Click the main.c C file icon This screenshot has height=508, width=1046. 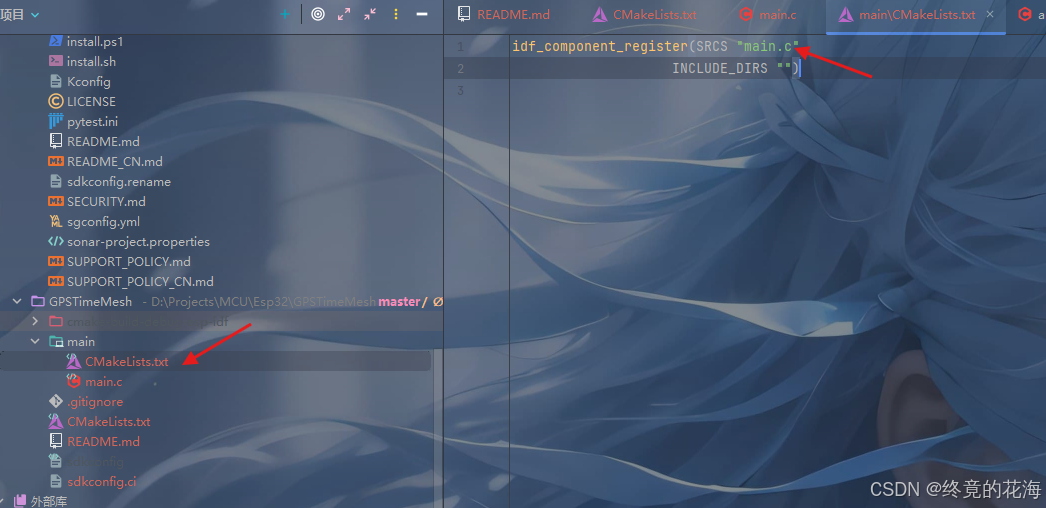pyautogui.click(x=73, y=381)
